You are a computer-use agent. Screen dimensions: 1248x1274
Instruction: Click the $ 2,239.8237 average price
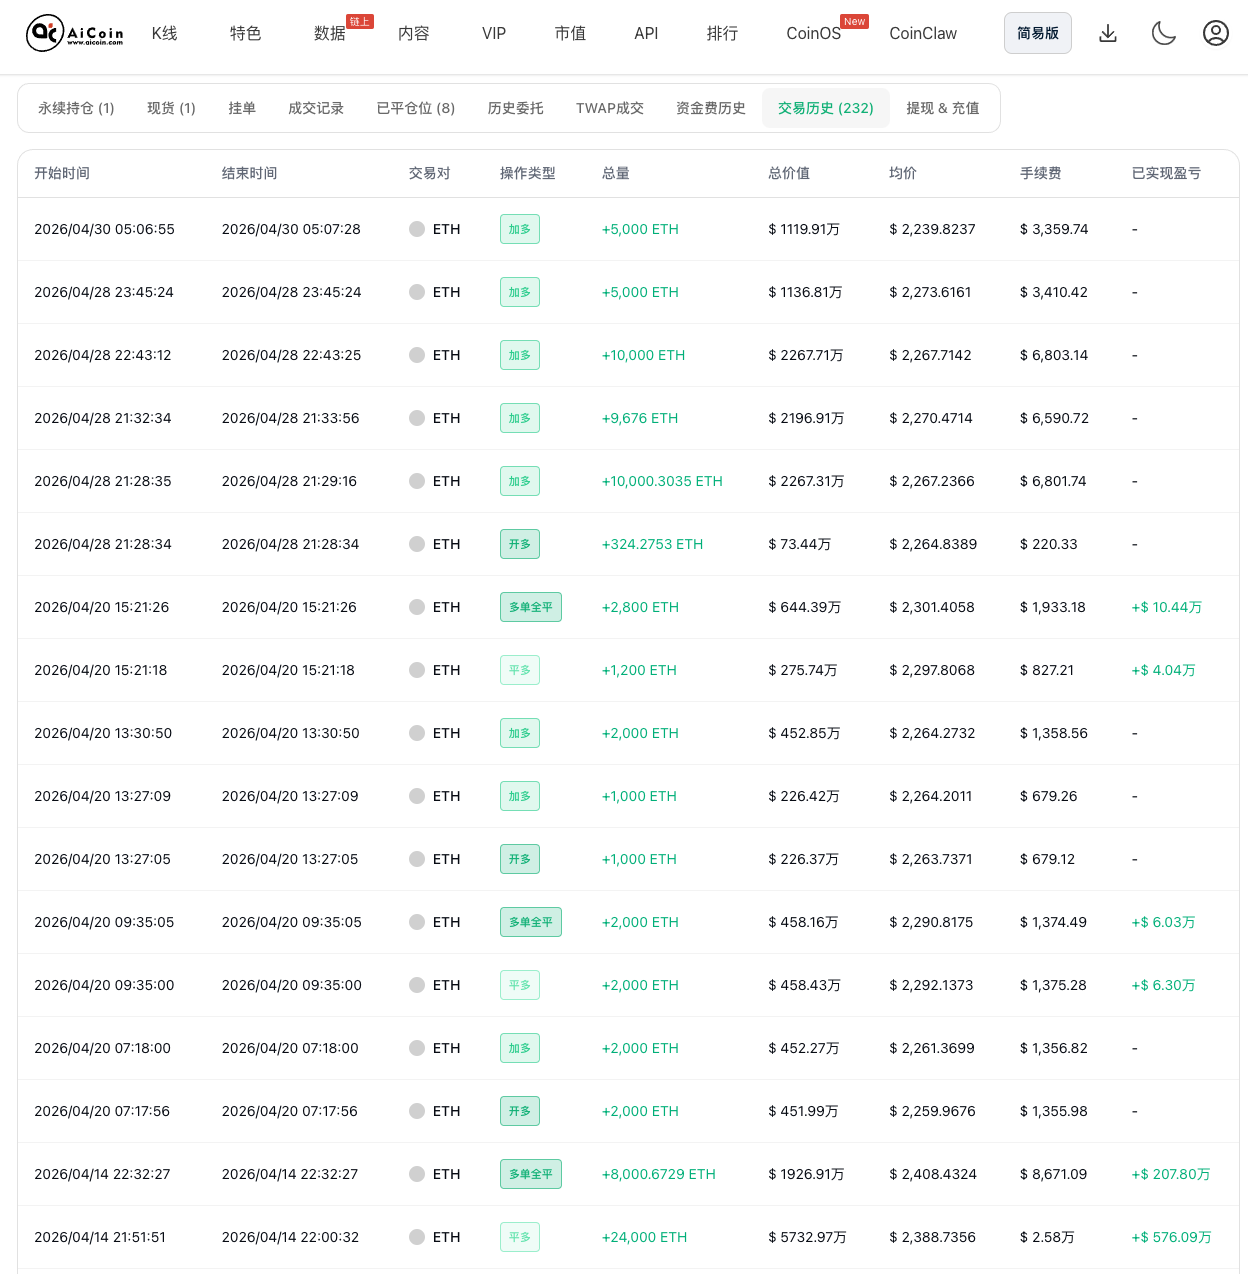[932, 229]
